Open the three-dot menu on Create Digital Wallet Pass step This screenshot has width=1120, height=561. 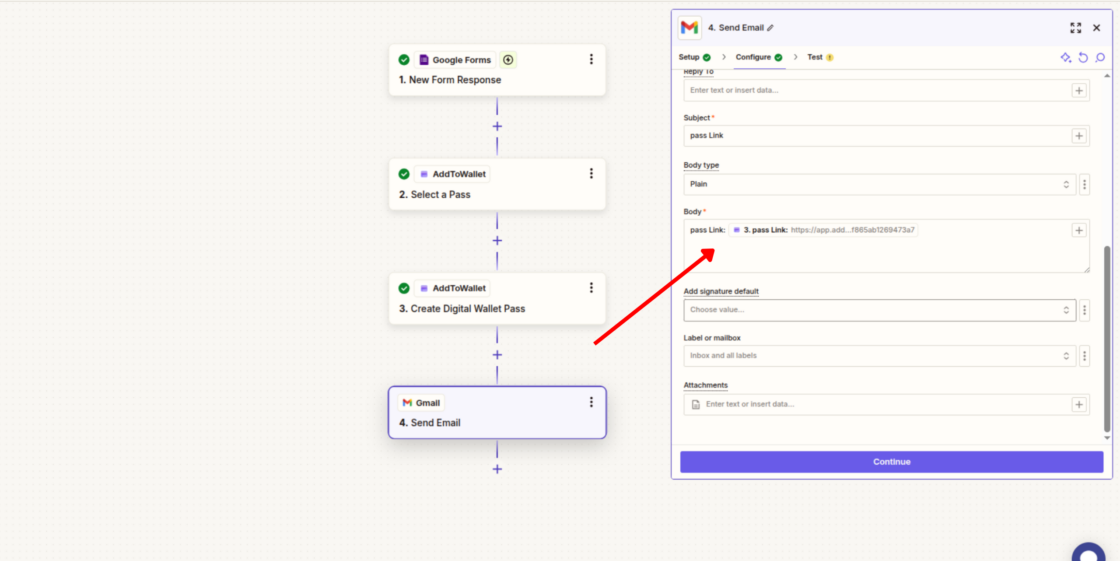pyautogui.click(x=591, y=288)
